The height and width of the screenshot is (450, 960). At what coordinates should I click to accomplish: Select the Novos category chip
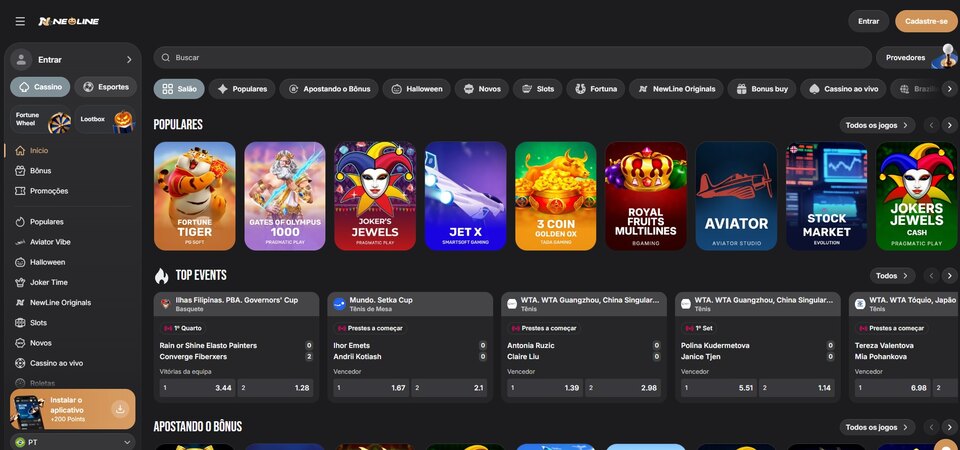[x=482, y=89]
